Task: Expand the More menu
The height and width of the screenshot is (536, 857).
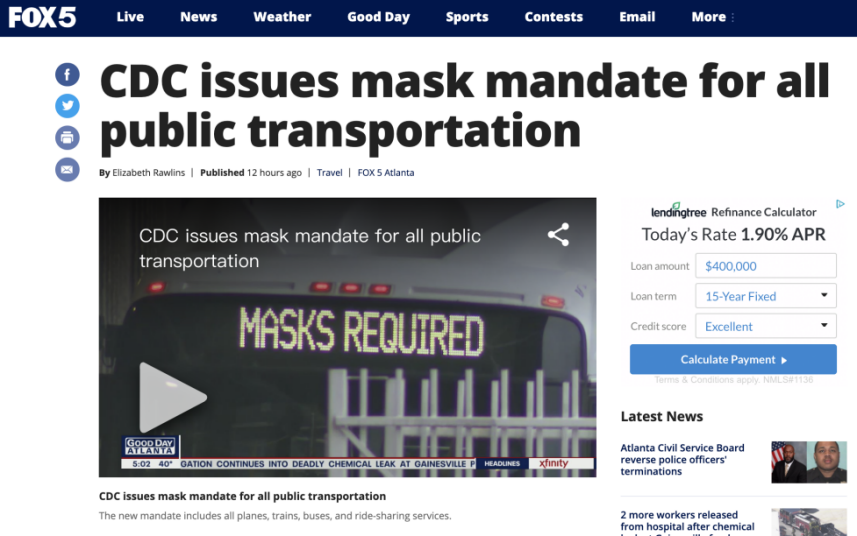Action: coord(712,17)
